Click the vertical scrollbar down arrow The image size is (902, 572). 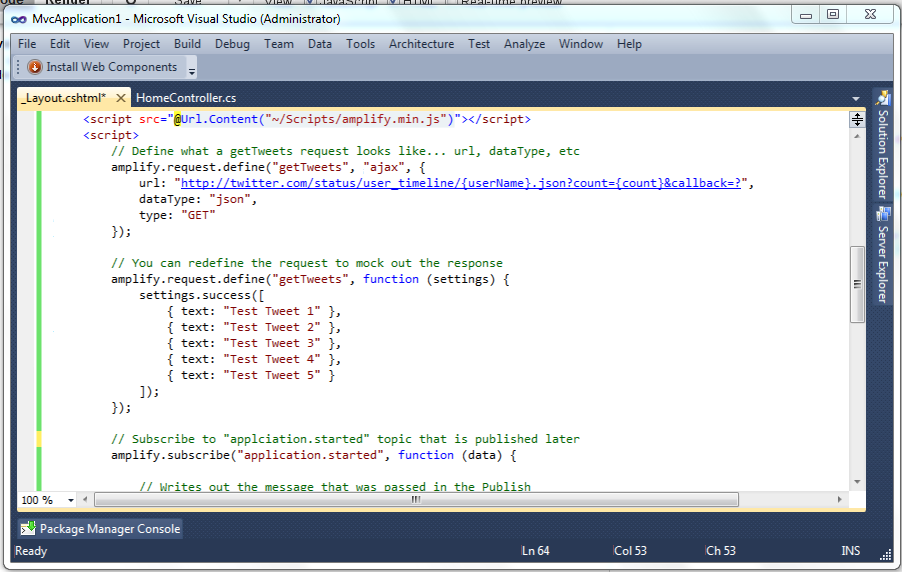[857, 482]
